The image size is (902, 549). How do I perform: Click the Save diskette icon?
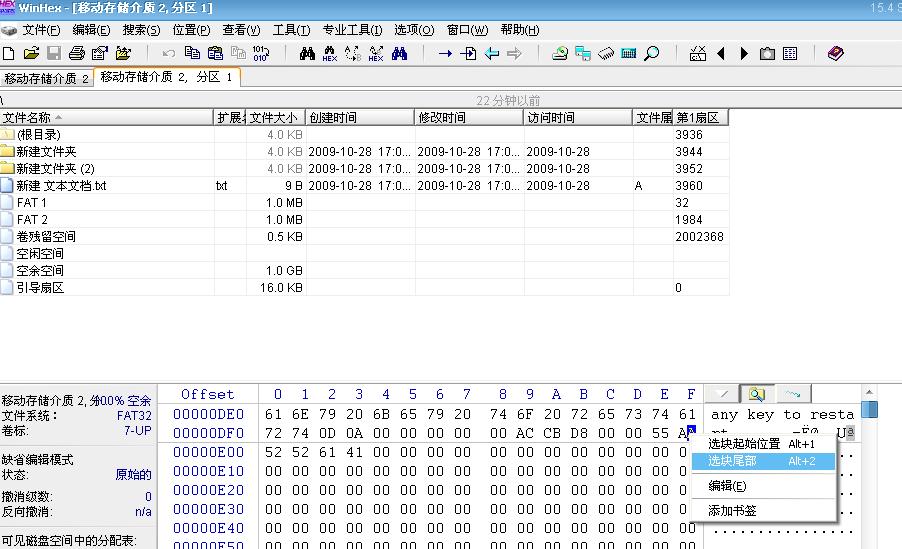54,54
